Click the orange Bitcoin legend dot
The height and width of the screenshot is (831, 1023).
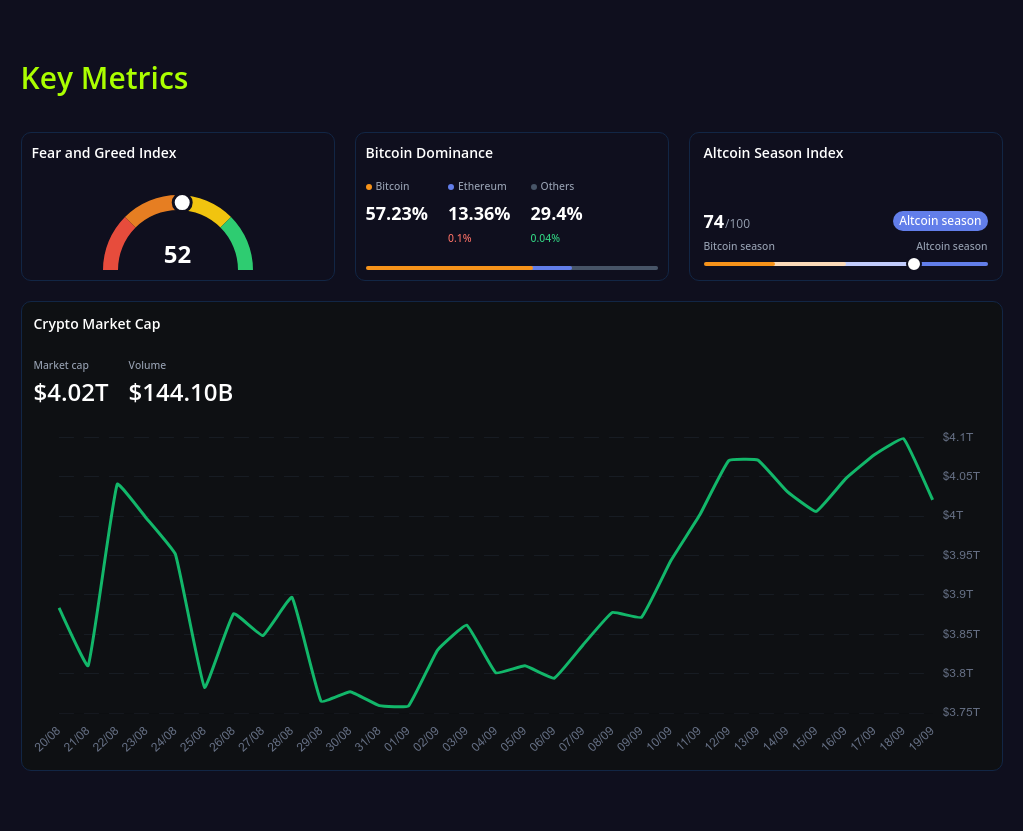coord(369,187)
